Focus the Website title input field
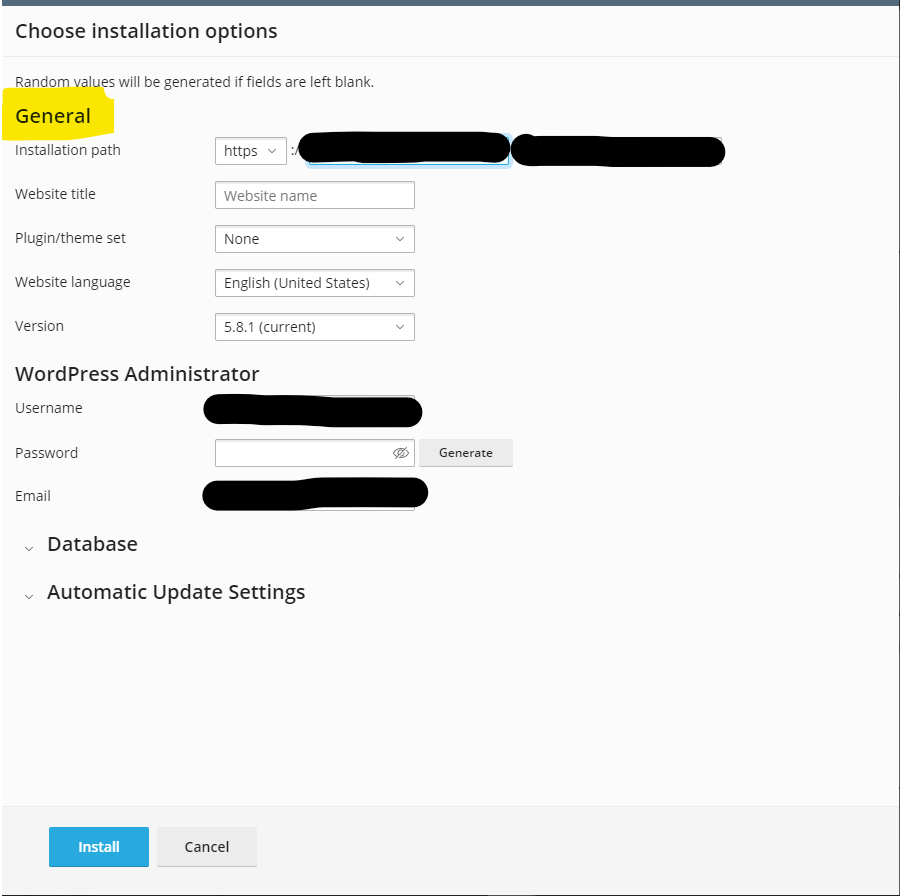Viewport: 900px width, 896px height. coord(315,195)
